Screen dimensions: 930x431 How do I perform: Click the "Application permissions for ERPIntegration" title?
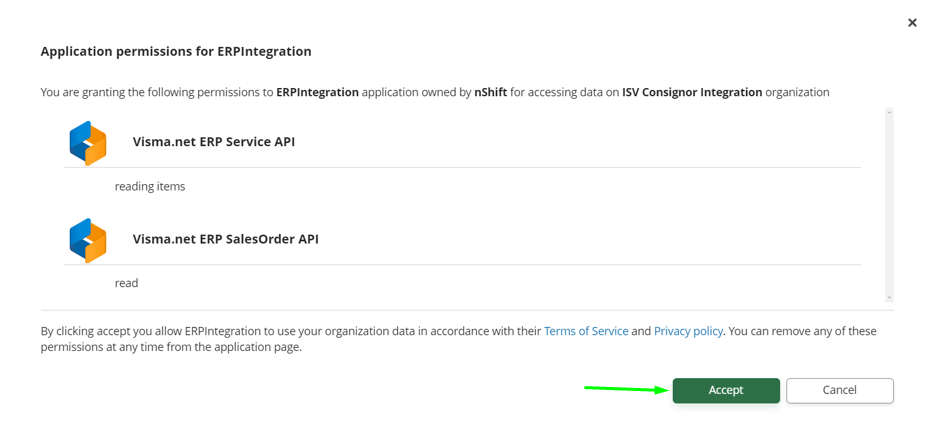tap(176, 51)
